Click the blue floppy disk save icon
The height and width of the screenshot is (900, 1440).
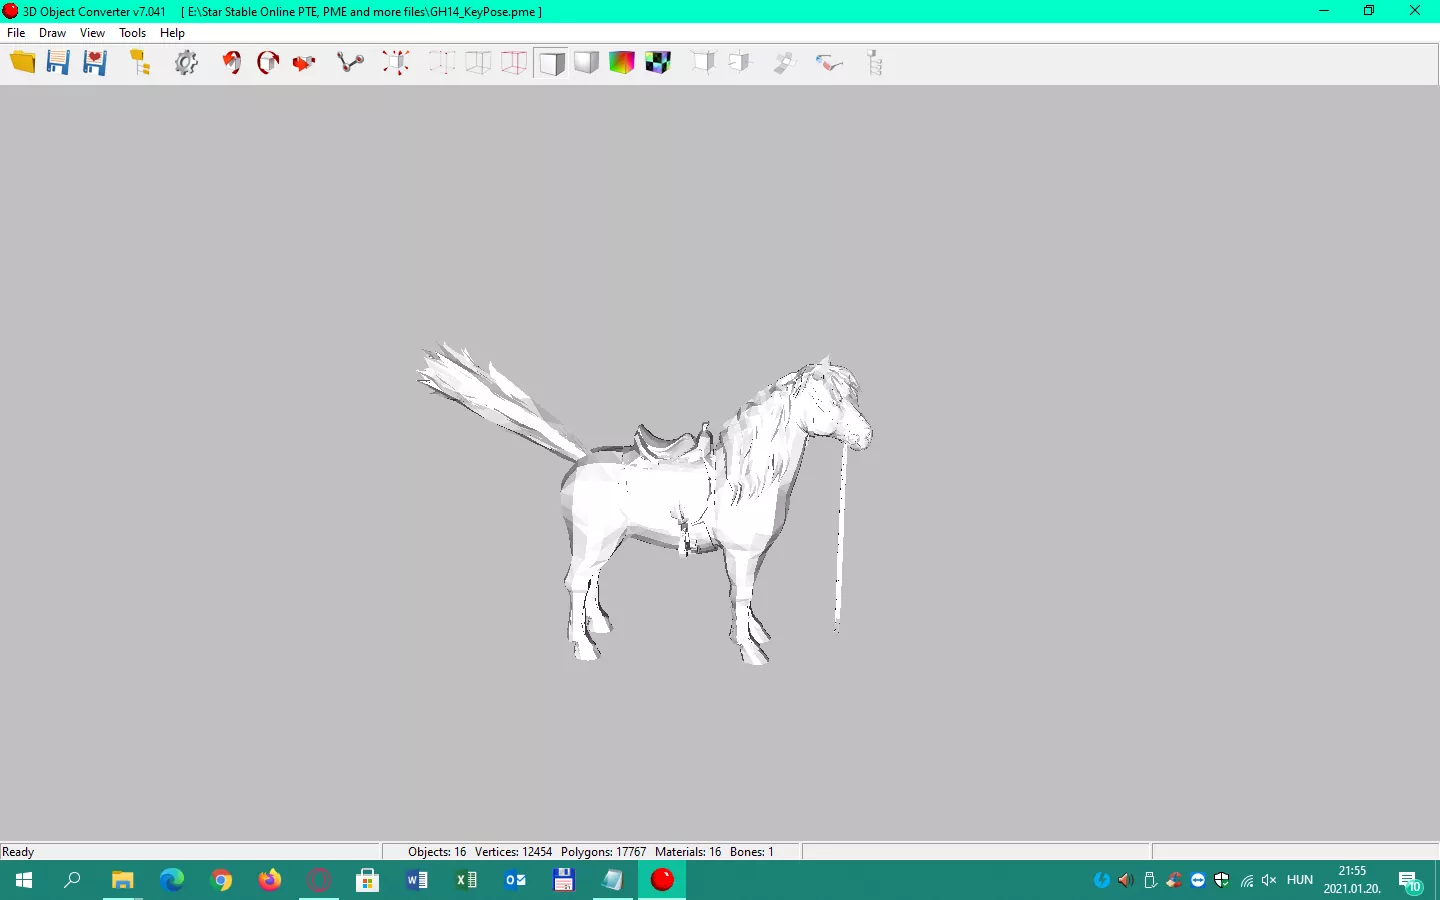tap(58, 63)
